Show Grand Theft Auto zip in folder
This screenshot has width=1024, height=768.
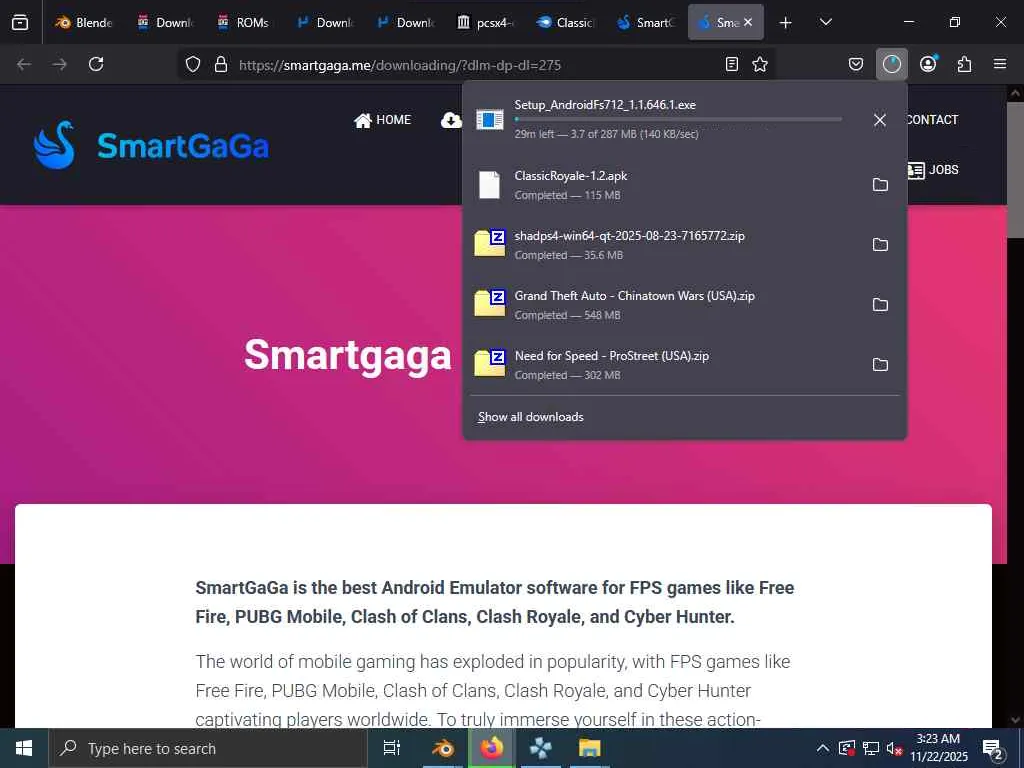[880, 305]
